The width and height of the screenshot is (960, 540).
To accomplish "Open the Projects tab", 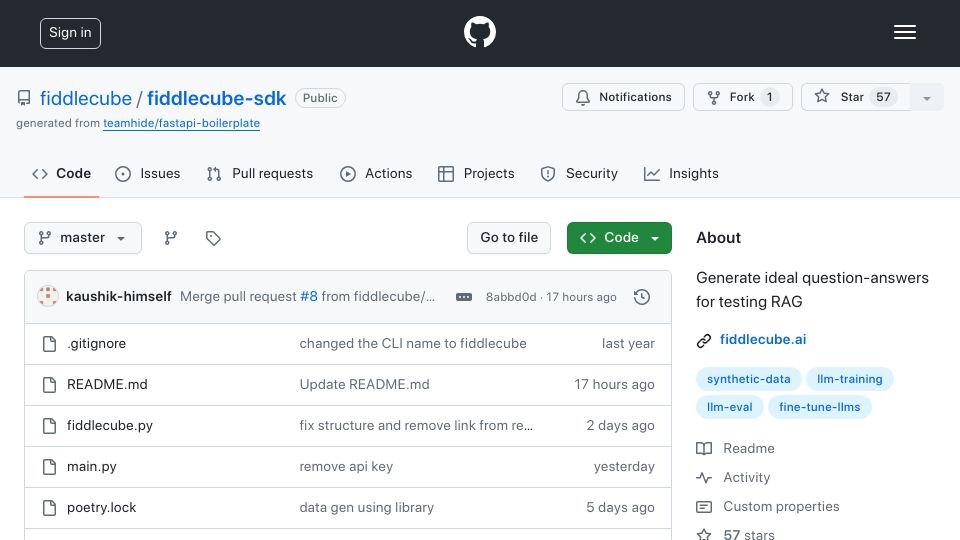I will pos(476,174).
